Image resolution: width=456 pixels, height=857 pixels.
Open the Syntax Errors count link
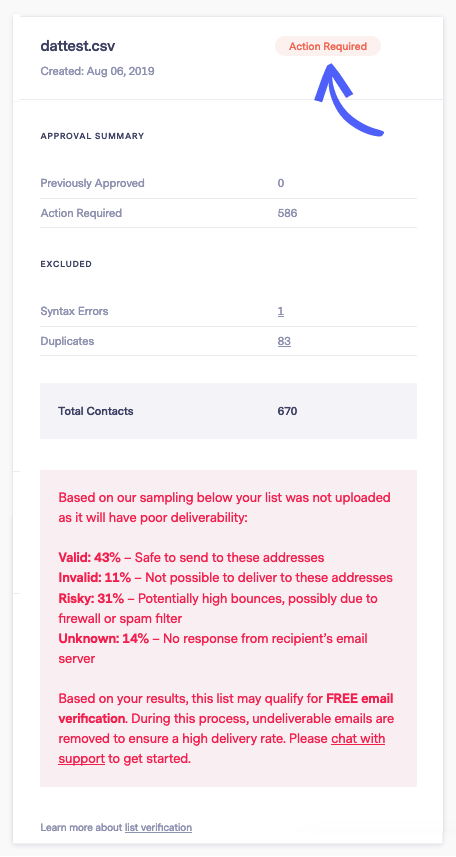click(x=280, y=312)
